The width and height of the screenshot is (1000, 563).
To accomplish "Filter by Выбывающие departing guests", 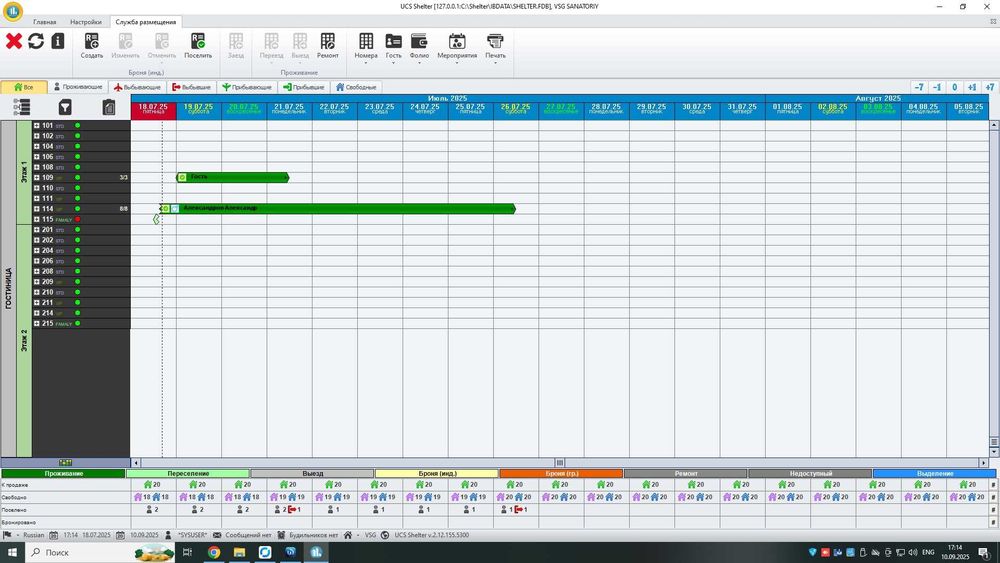I will point(137,87).
